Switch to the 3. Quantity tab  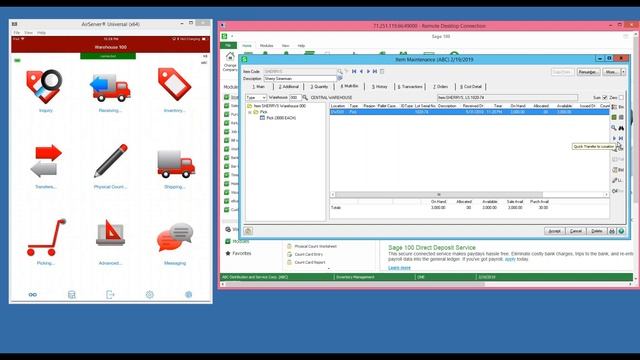319,87
